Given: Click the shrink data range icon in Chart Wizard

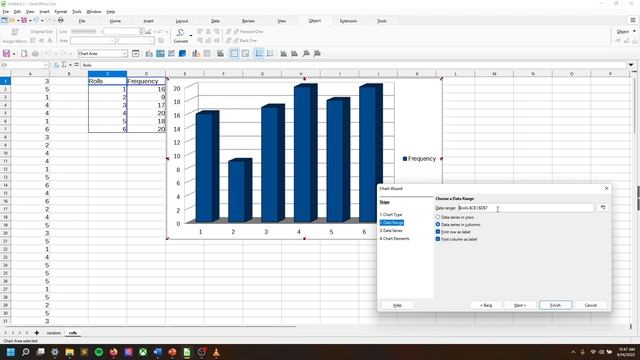Looking at the screenshot, I should 603,208.
